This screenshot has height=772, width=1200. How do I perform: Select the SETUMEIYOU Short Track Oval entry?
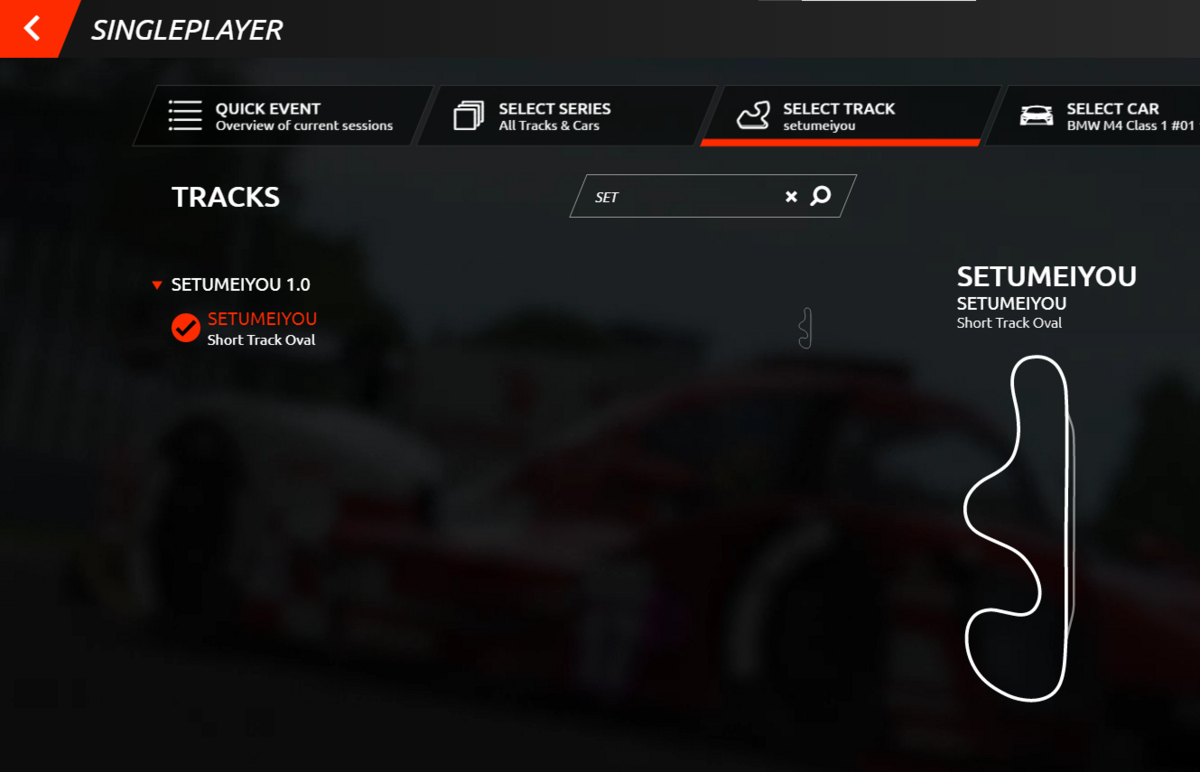[262, 328]
